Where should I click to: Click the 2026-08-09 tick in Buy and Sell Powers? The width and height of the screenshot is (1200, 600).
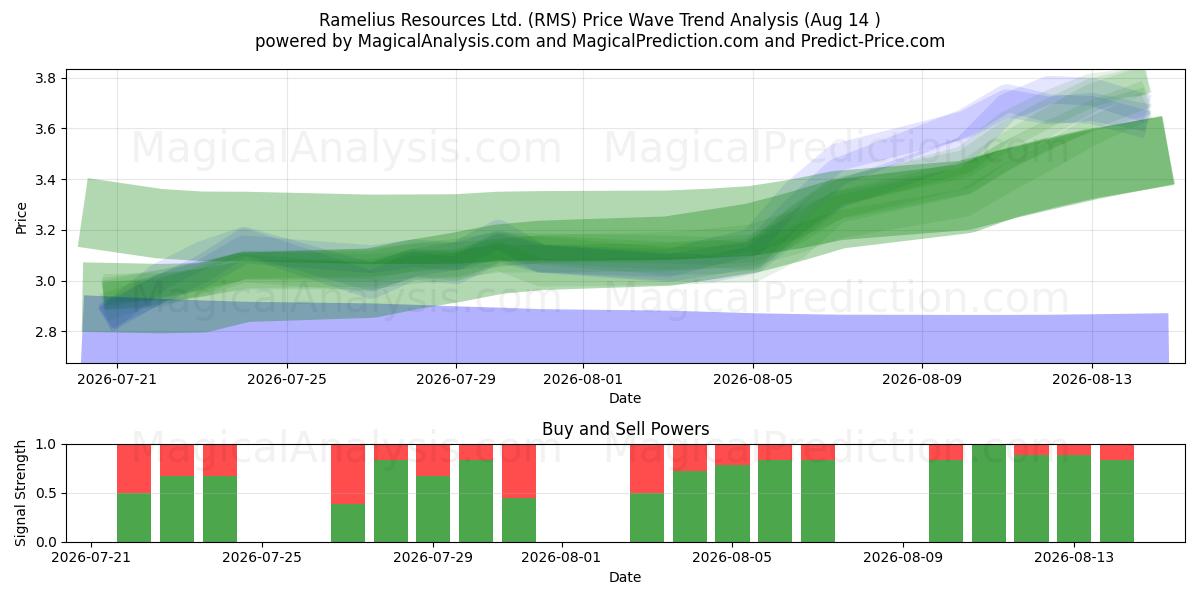click(903, 558)
